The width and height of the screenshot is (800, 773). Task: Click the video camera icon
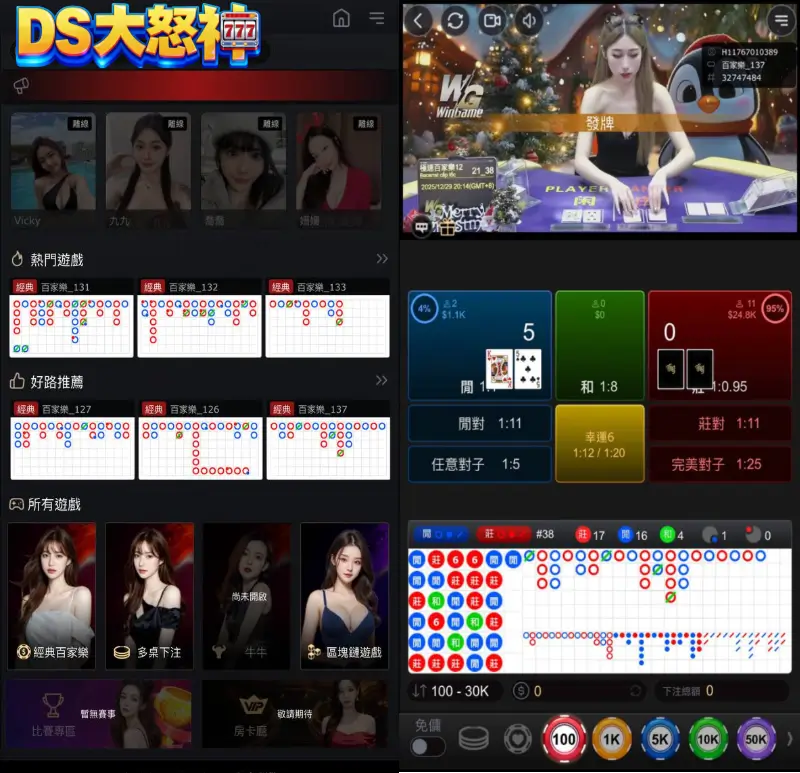492,20
